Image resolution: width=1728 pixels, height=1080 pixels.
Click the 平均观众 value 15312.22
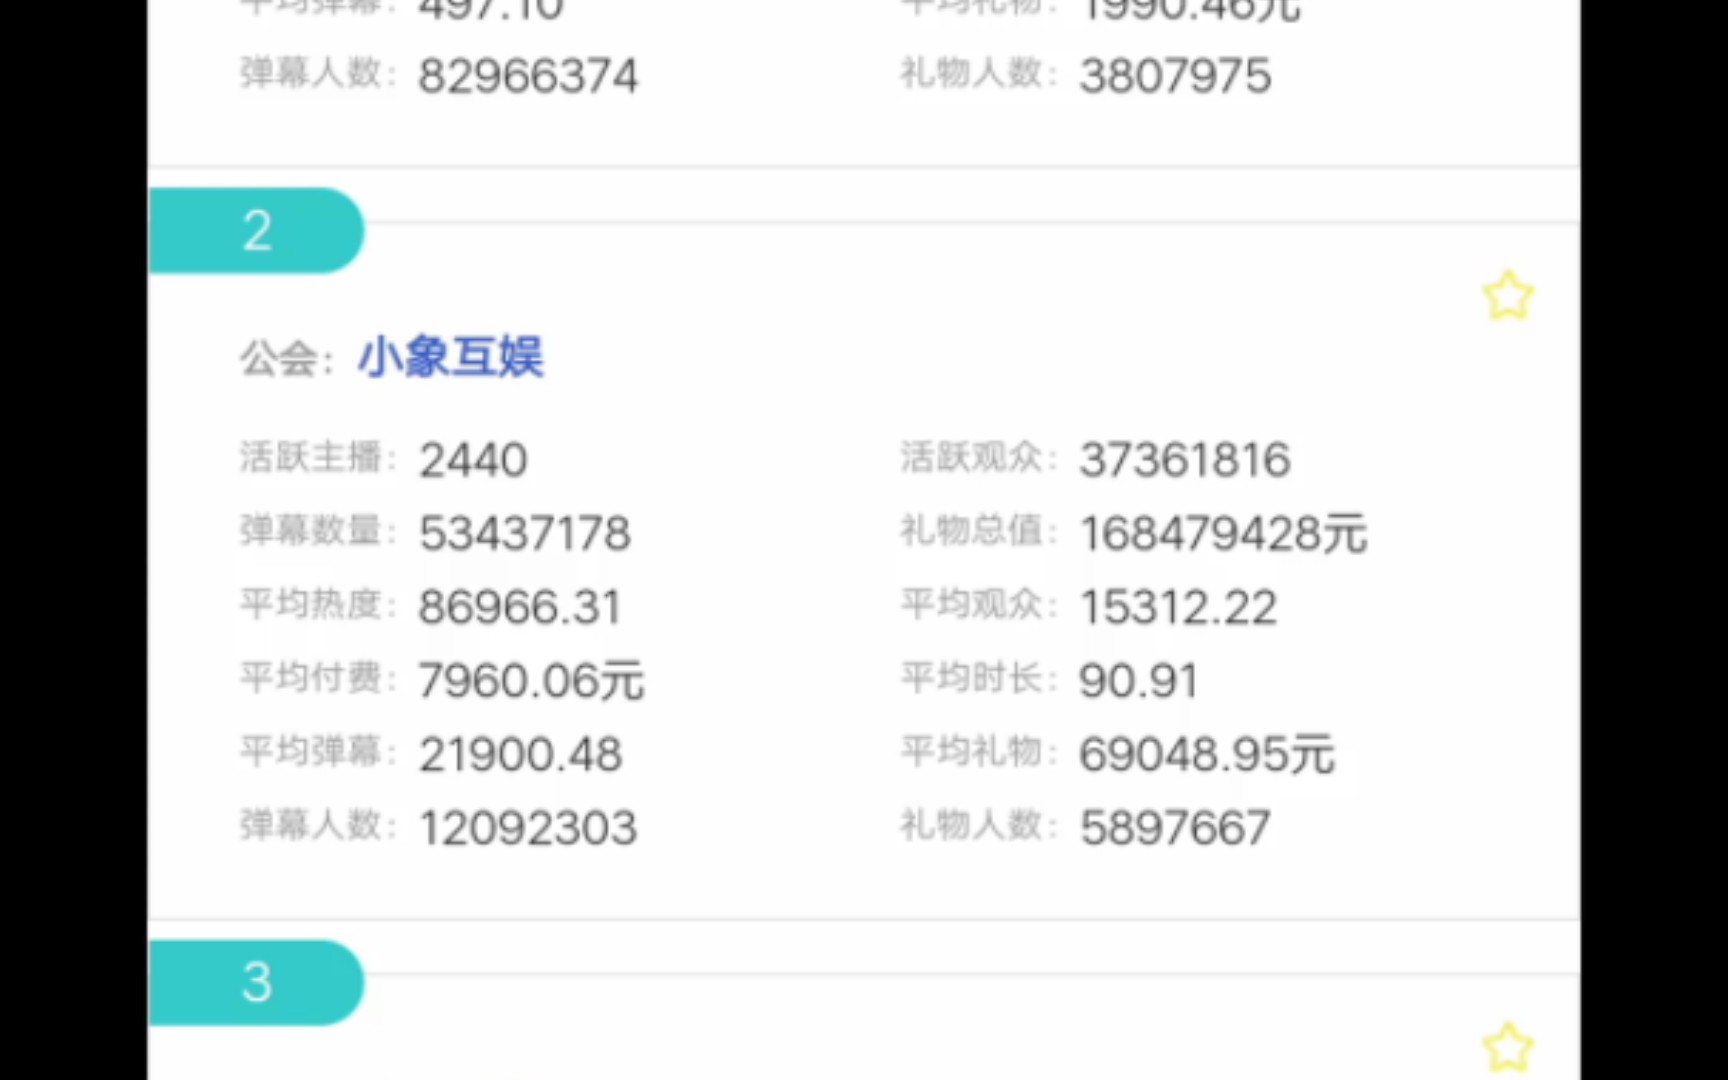click(x=1179, y=607)
